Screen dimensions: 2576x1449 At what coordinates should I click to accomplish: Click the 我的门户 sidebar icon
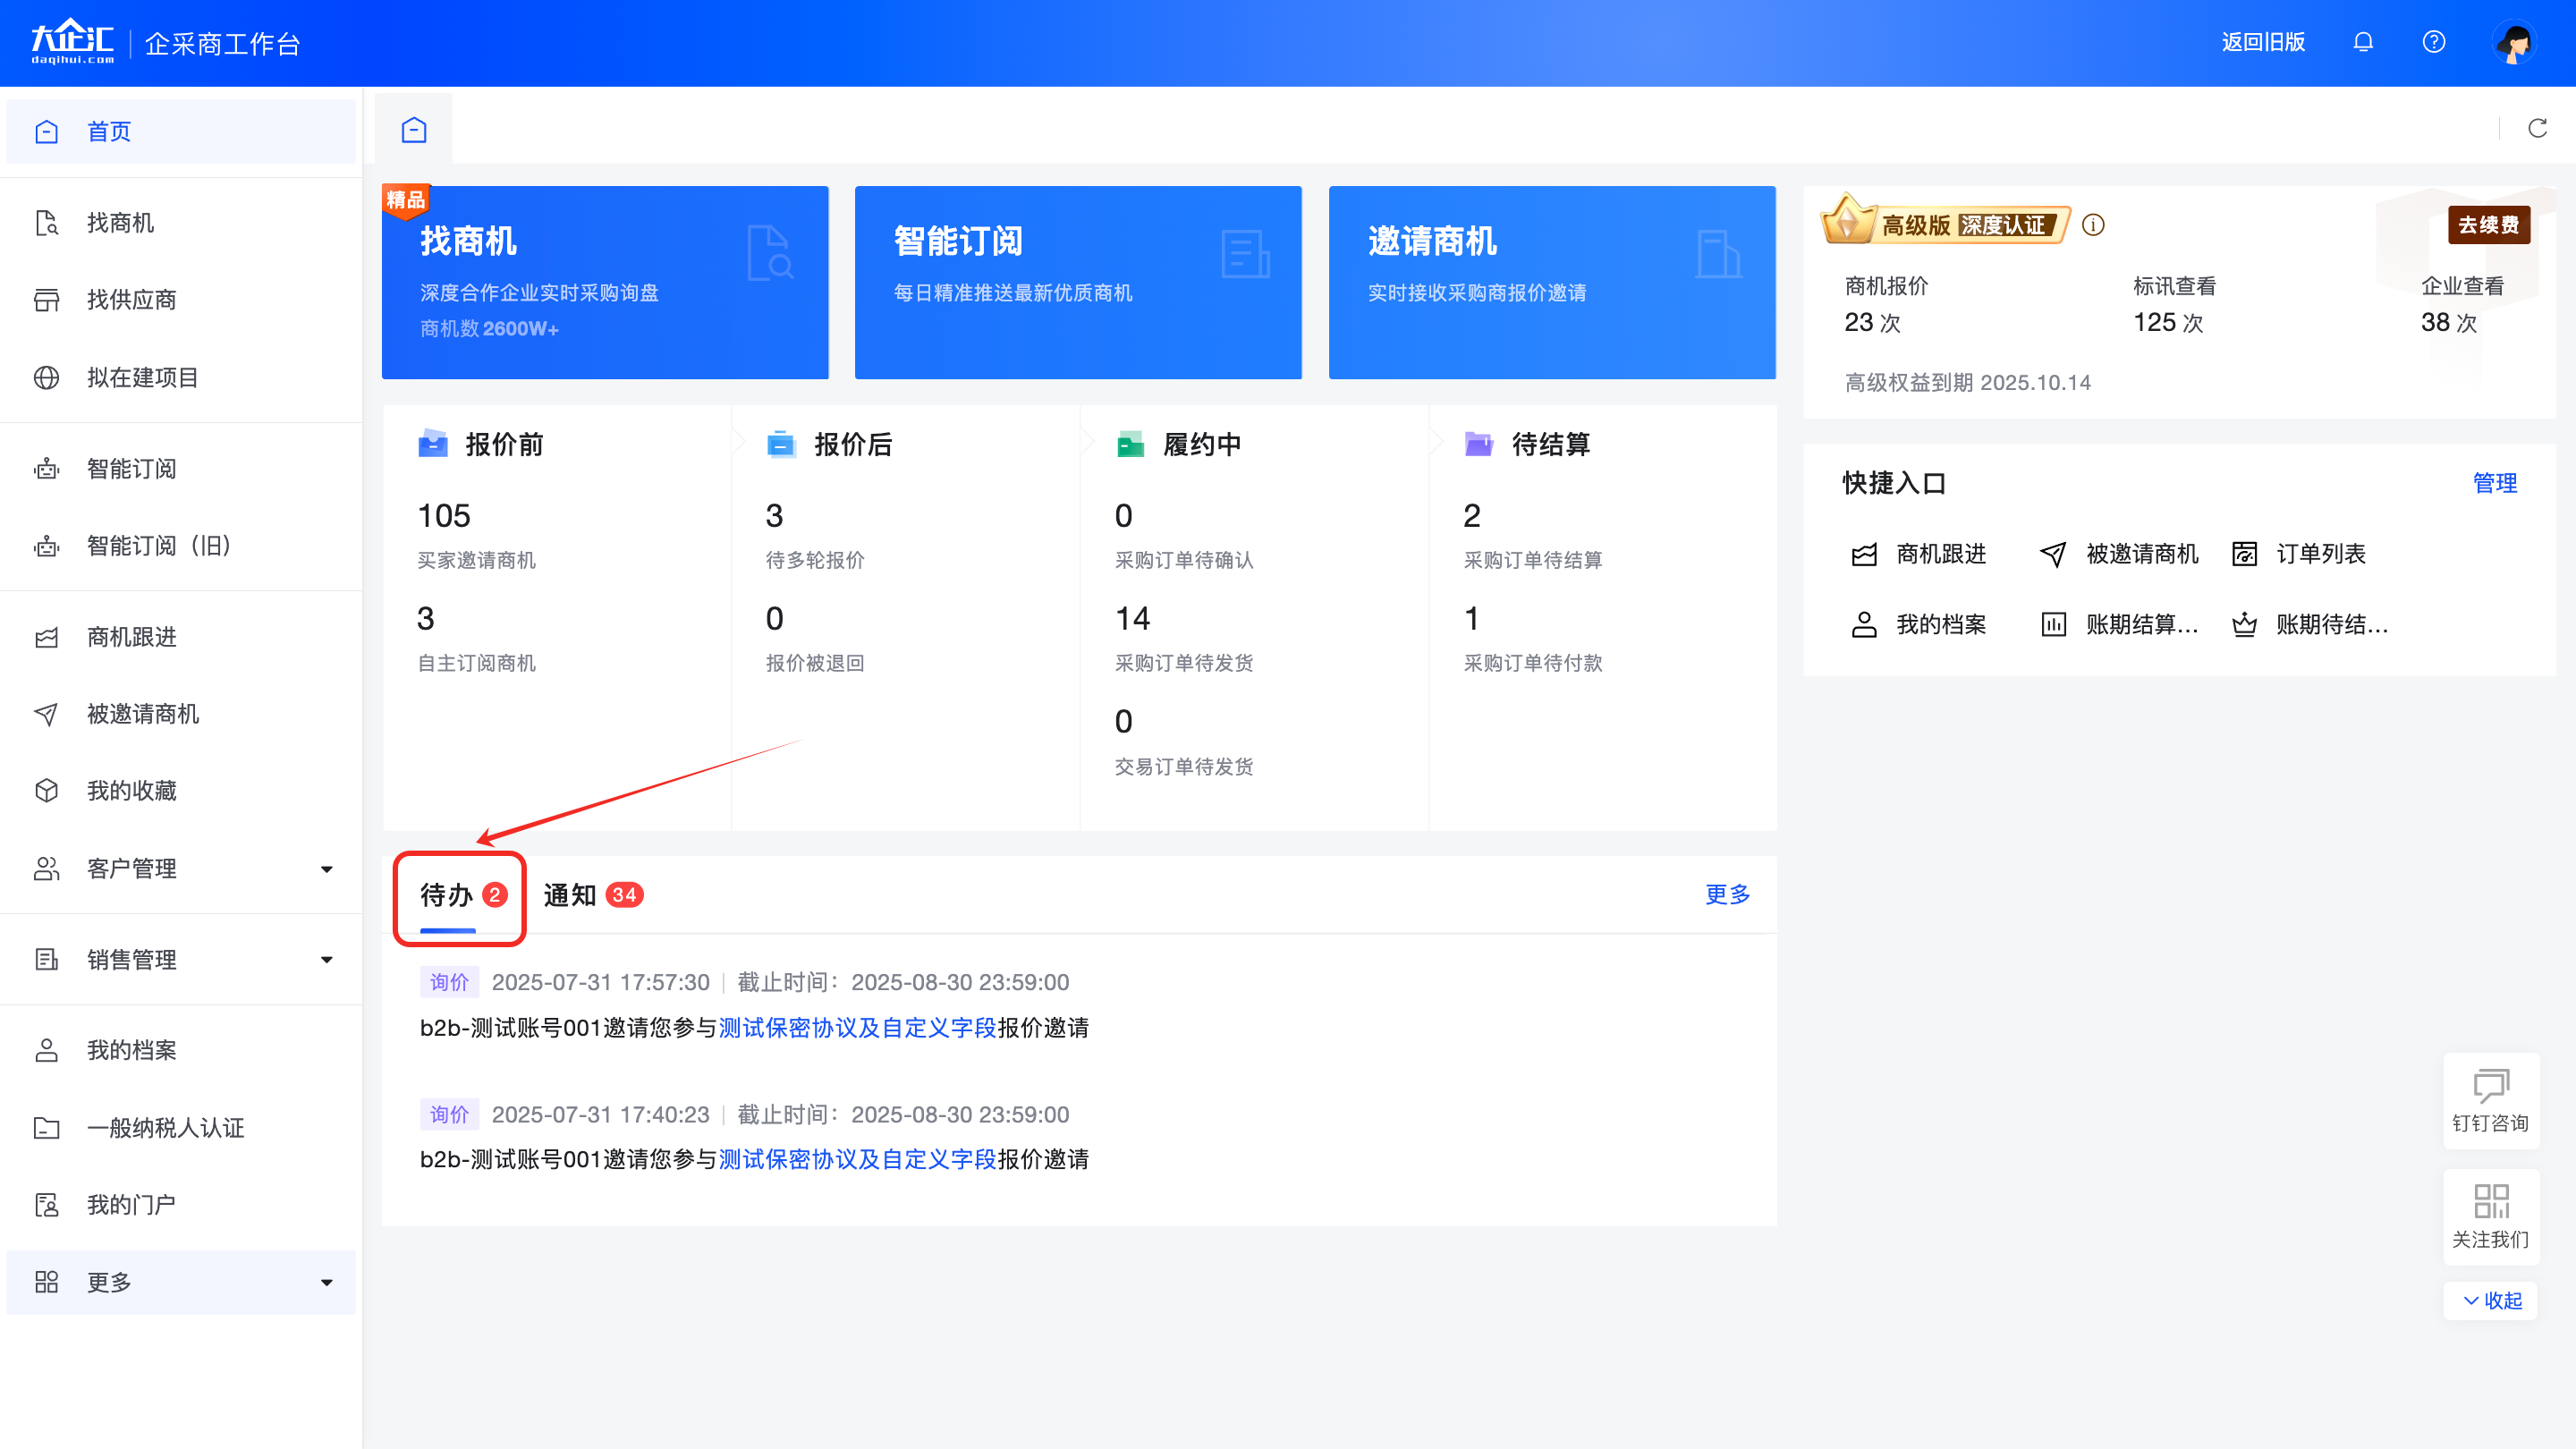pyautogui.click(x=47, y=1205)
